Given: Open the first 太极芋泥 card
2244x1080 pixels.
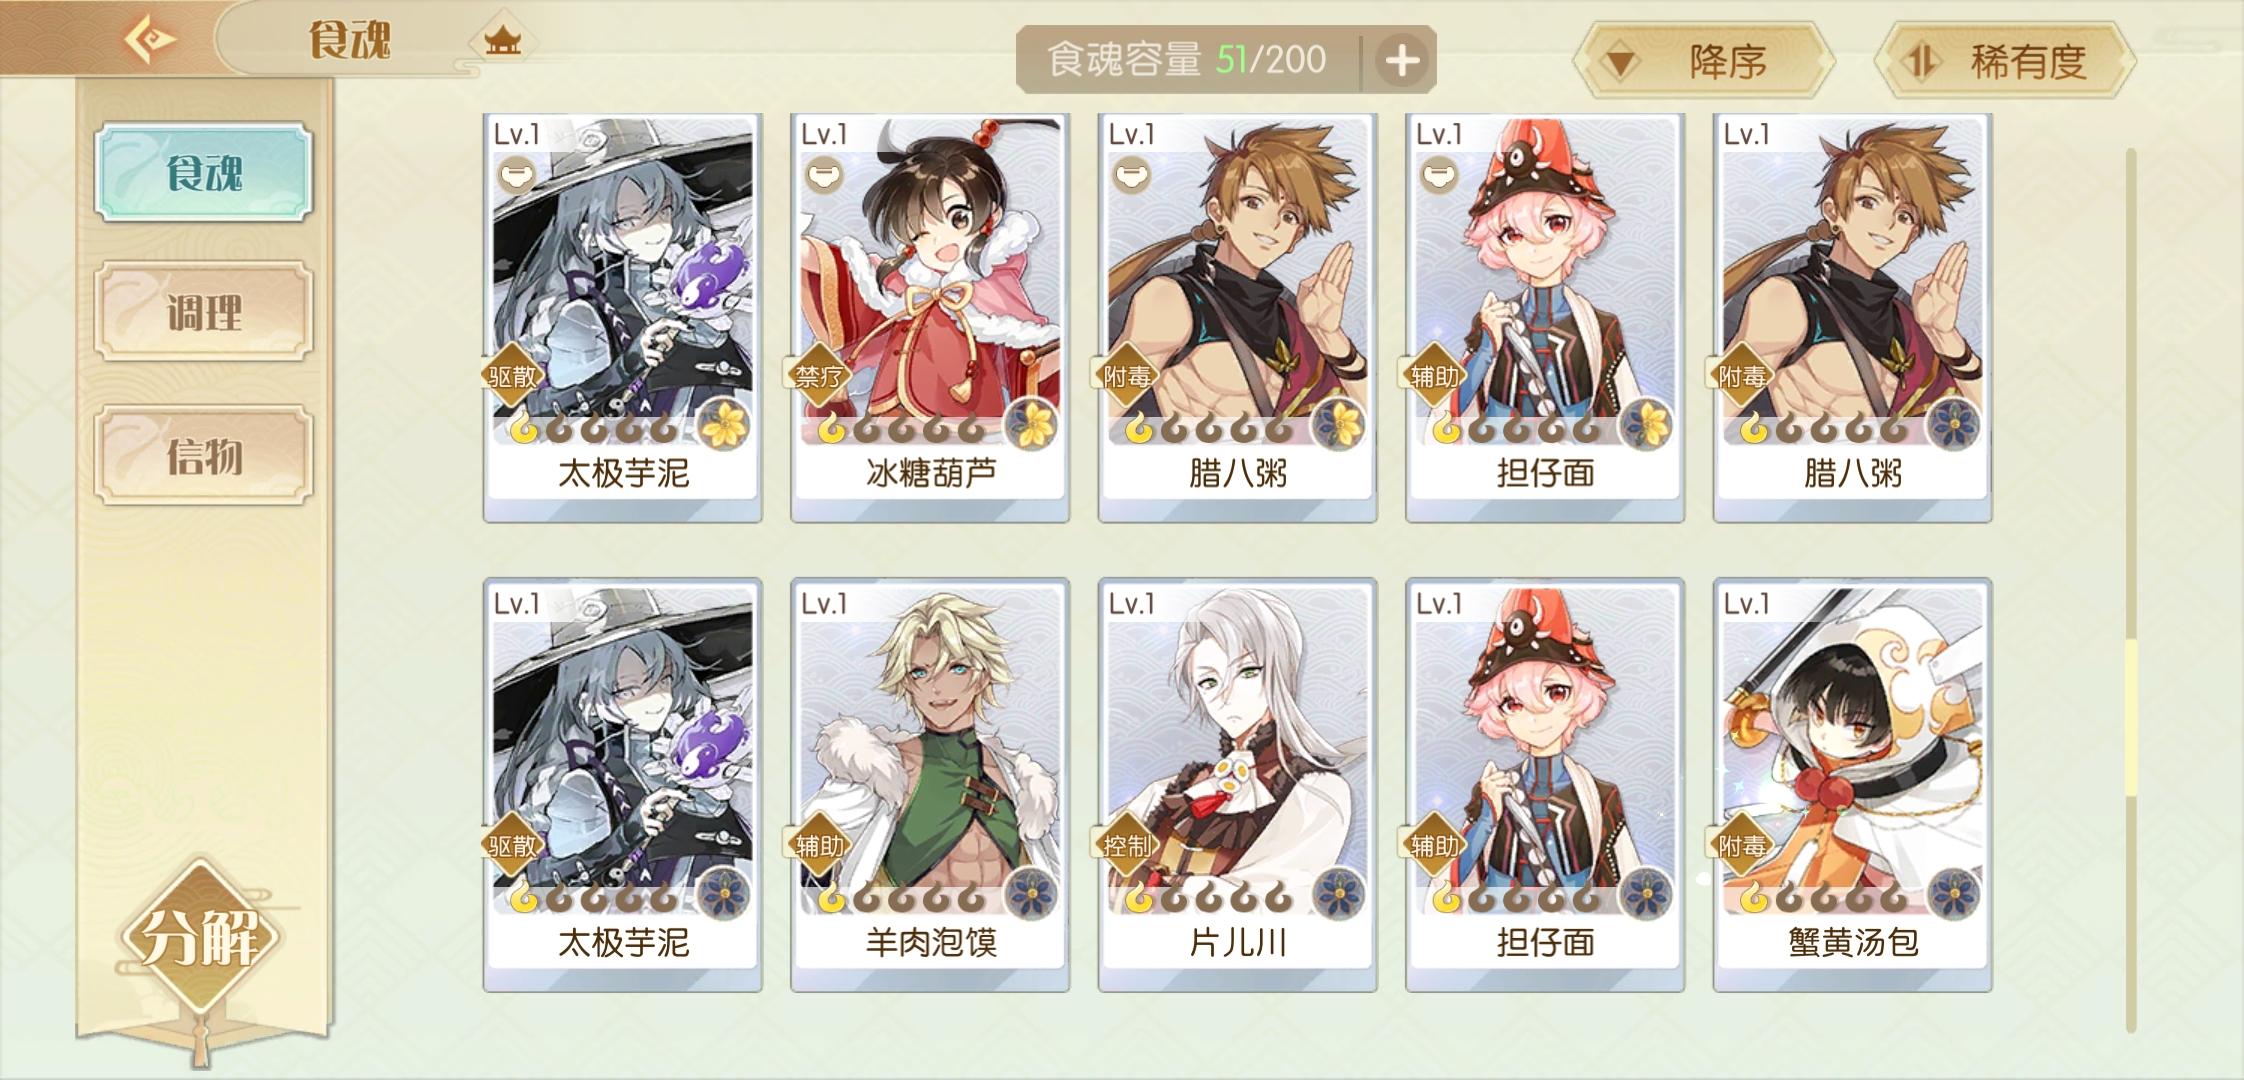Looking at the screenshot, I should (x=623, y=317).
